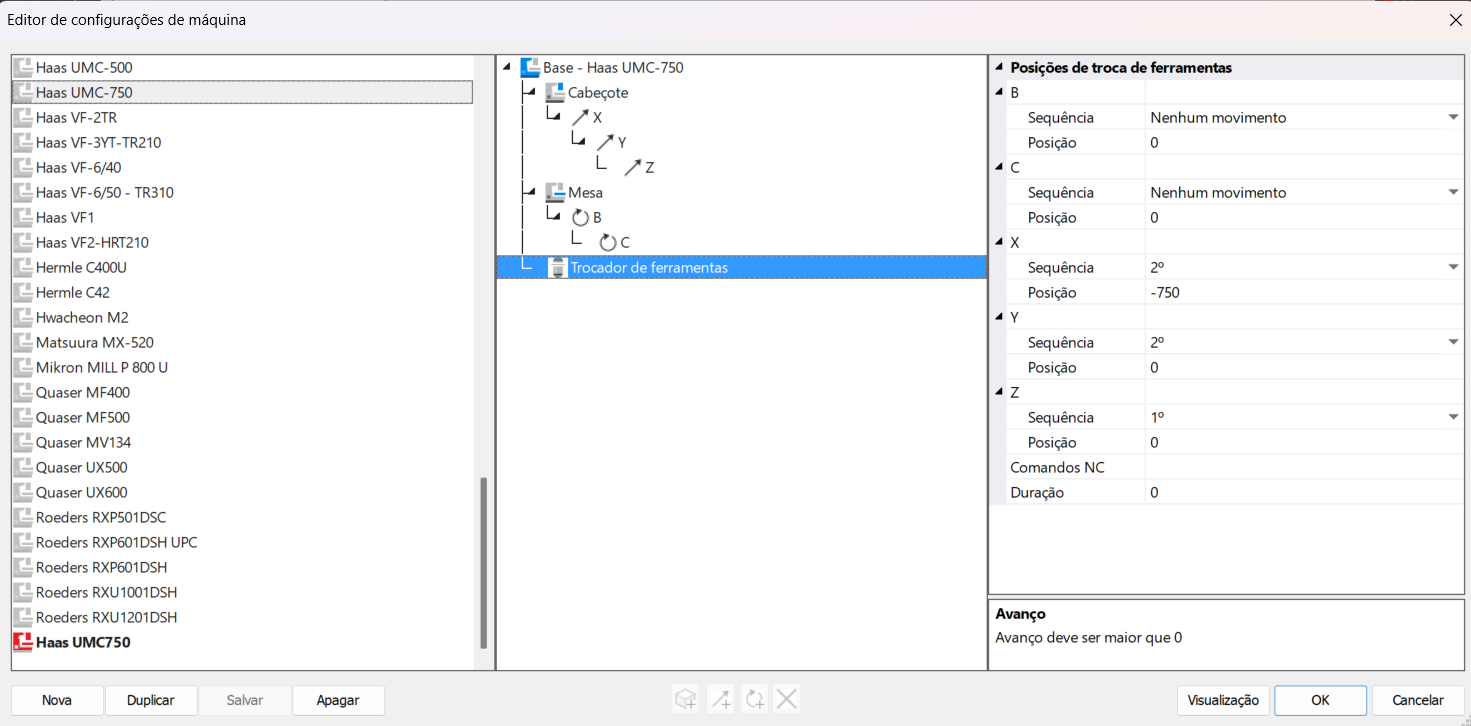The image size is (1471, 726).
Task: Select Roeders RXP501DSC in machine list
Action: click(101, 517)
